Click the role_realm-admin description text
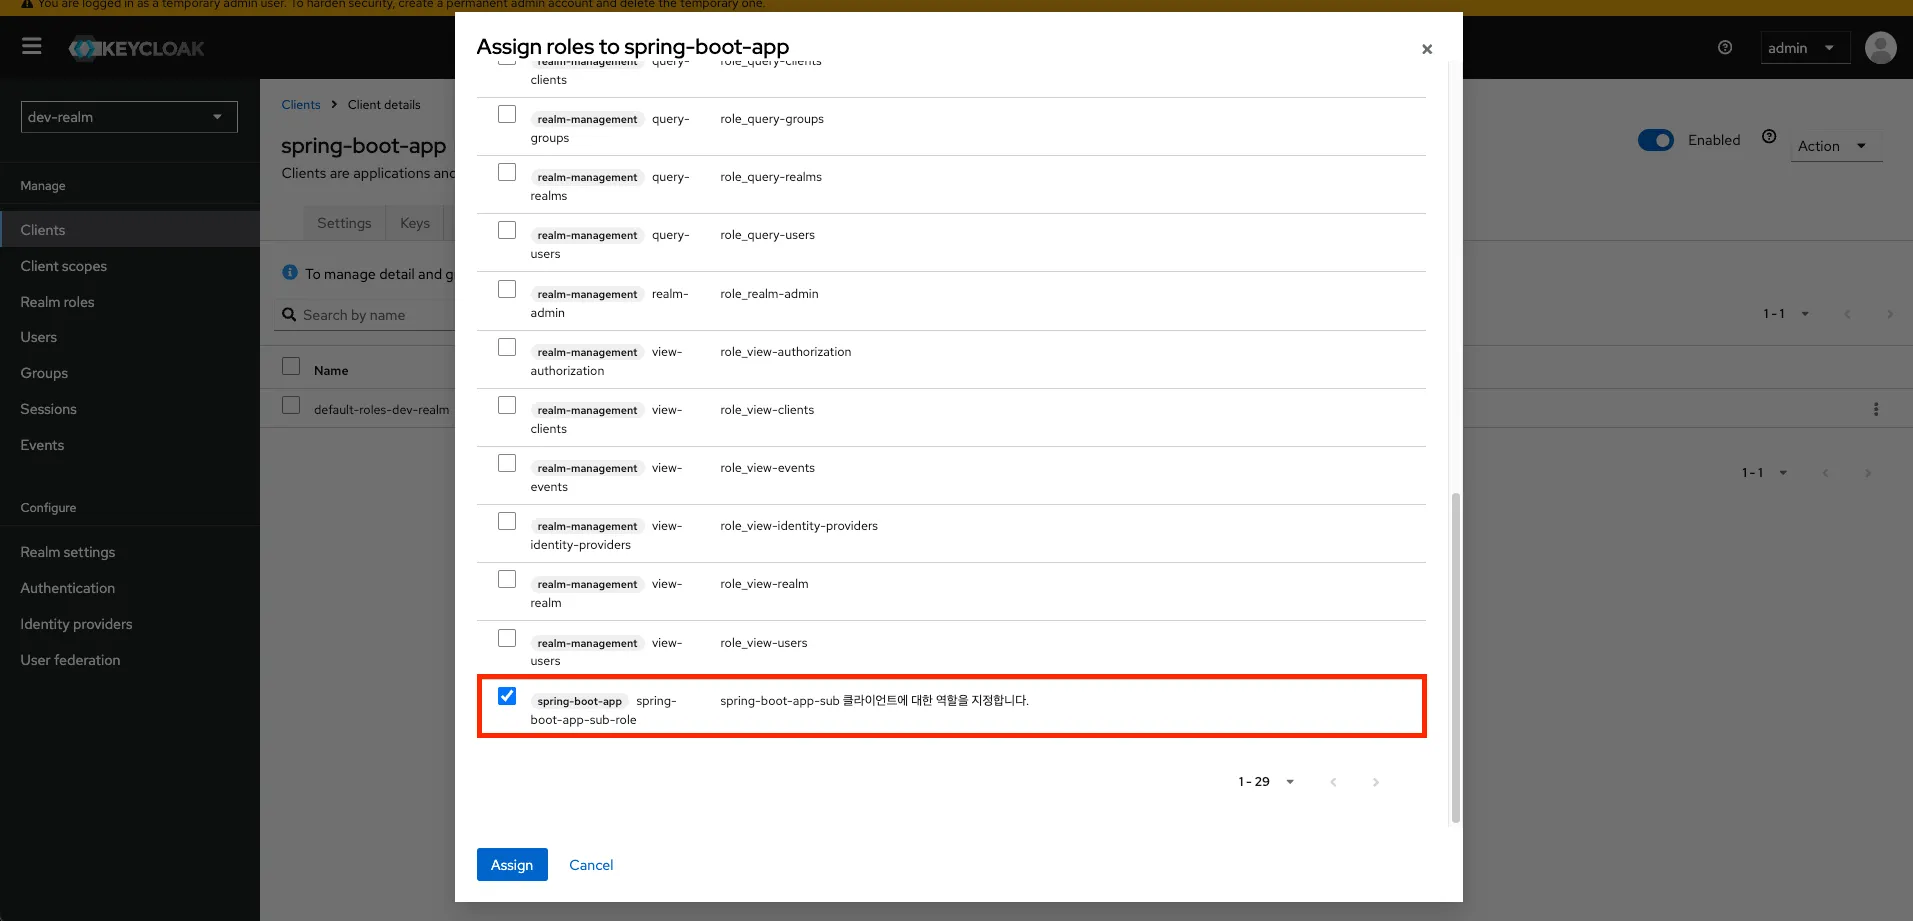This screenshot has height=921, width=1913. pos(769,294)
